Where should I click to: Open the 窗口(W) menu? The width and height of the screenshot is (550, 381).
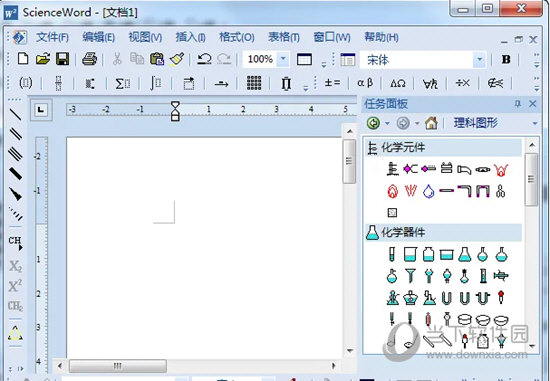332,37
